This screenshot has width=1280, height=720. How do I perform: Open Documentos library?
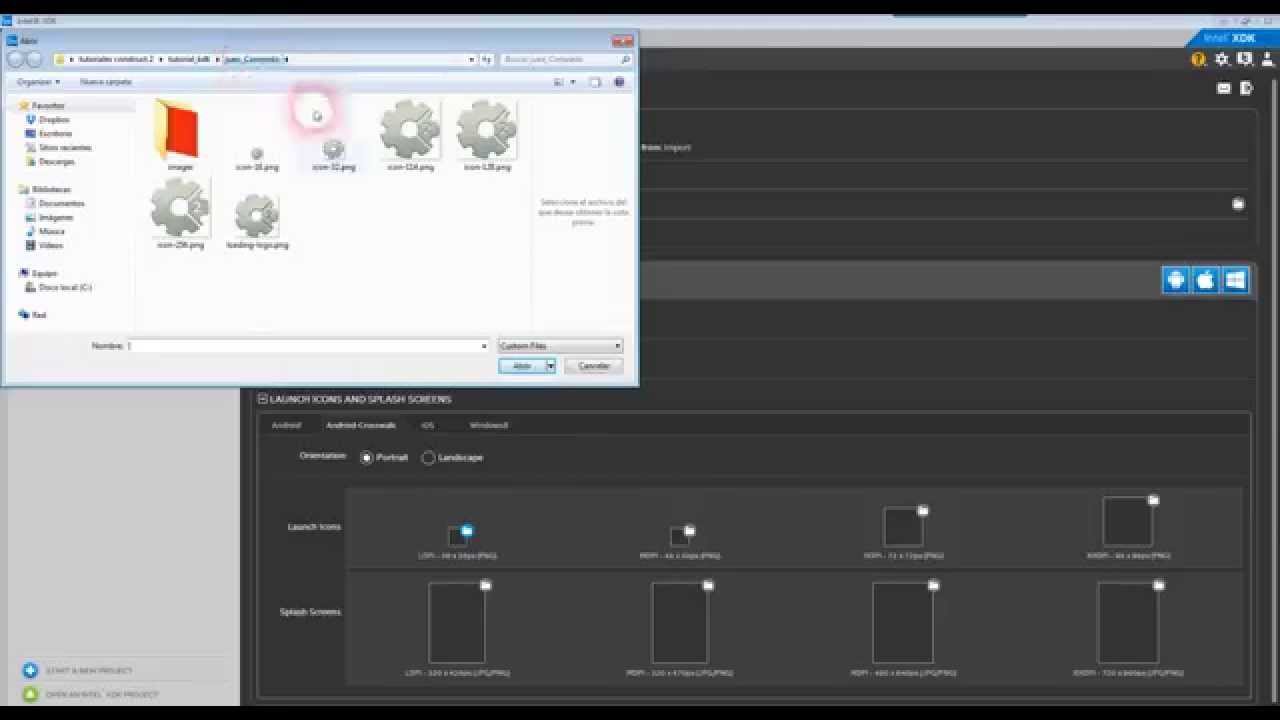61,203
